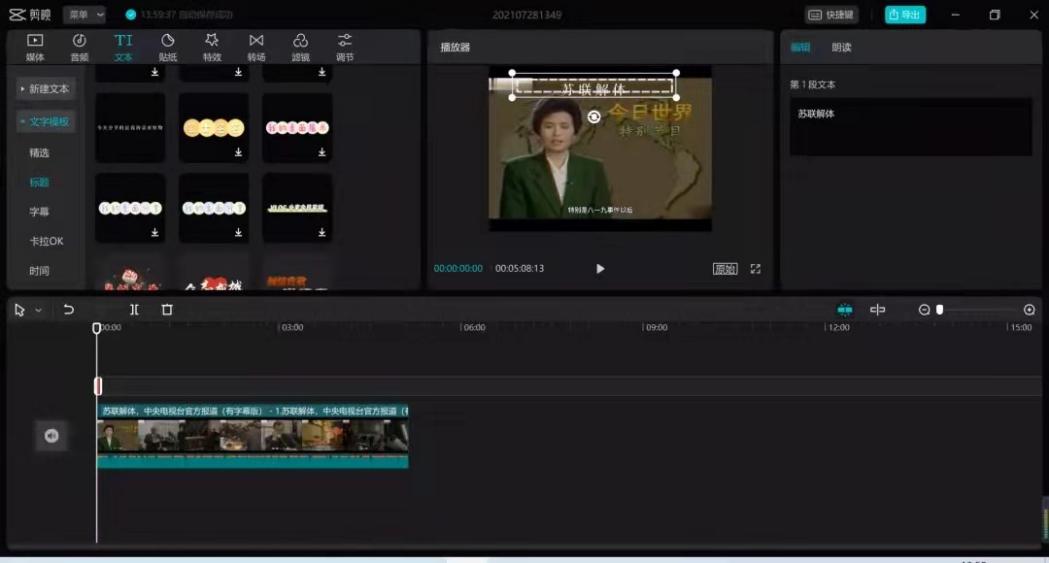Open the 音频 audio panel
1049x563 pixels.
[x=80, y=47]
